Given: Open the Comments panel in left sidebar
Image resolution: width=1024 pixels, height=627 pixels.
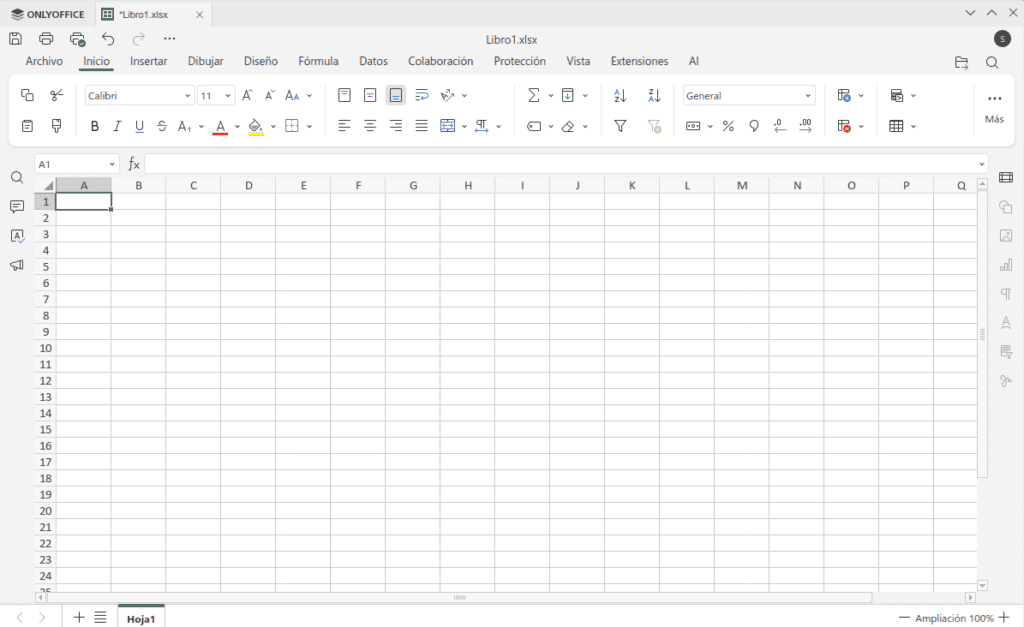Looking at the screenshot, I should (17, 207).
